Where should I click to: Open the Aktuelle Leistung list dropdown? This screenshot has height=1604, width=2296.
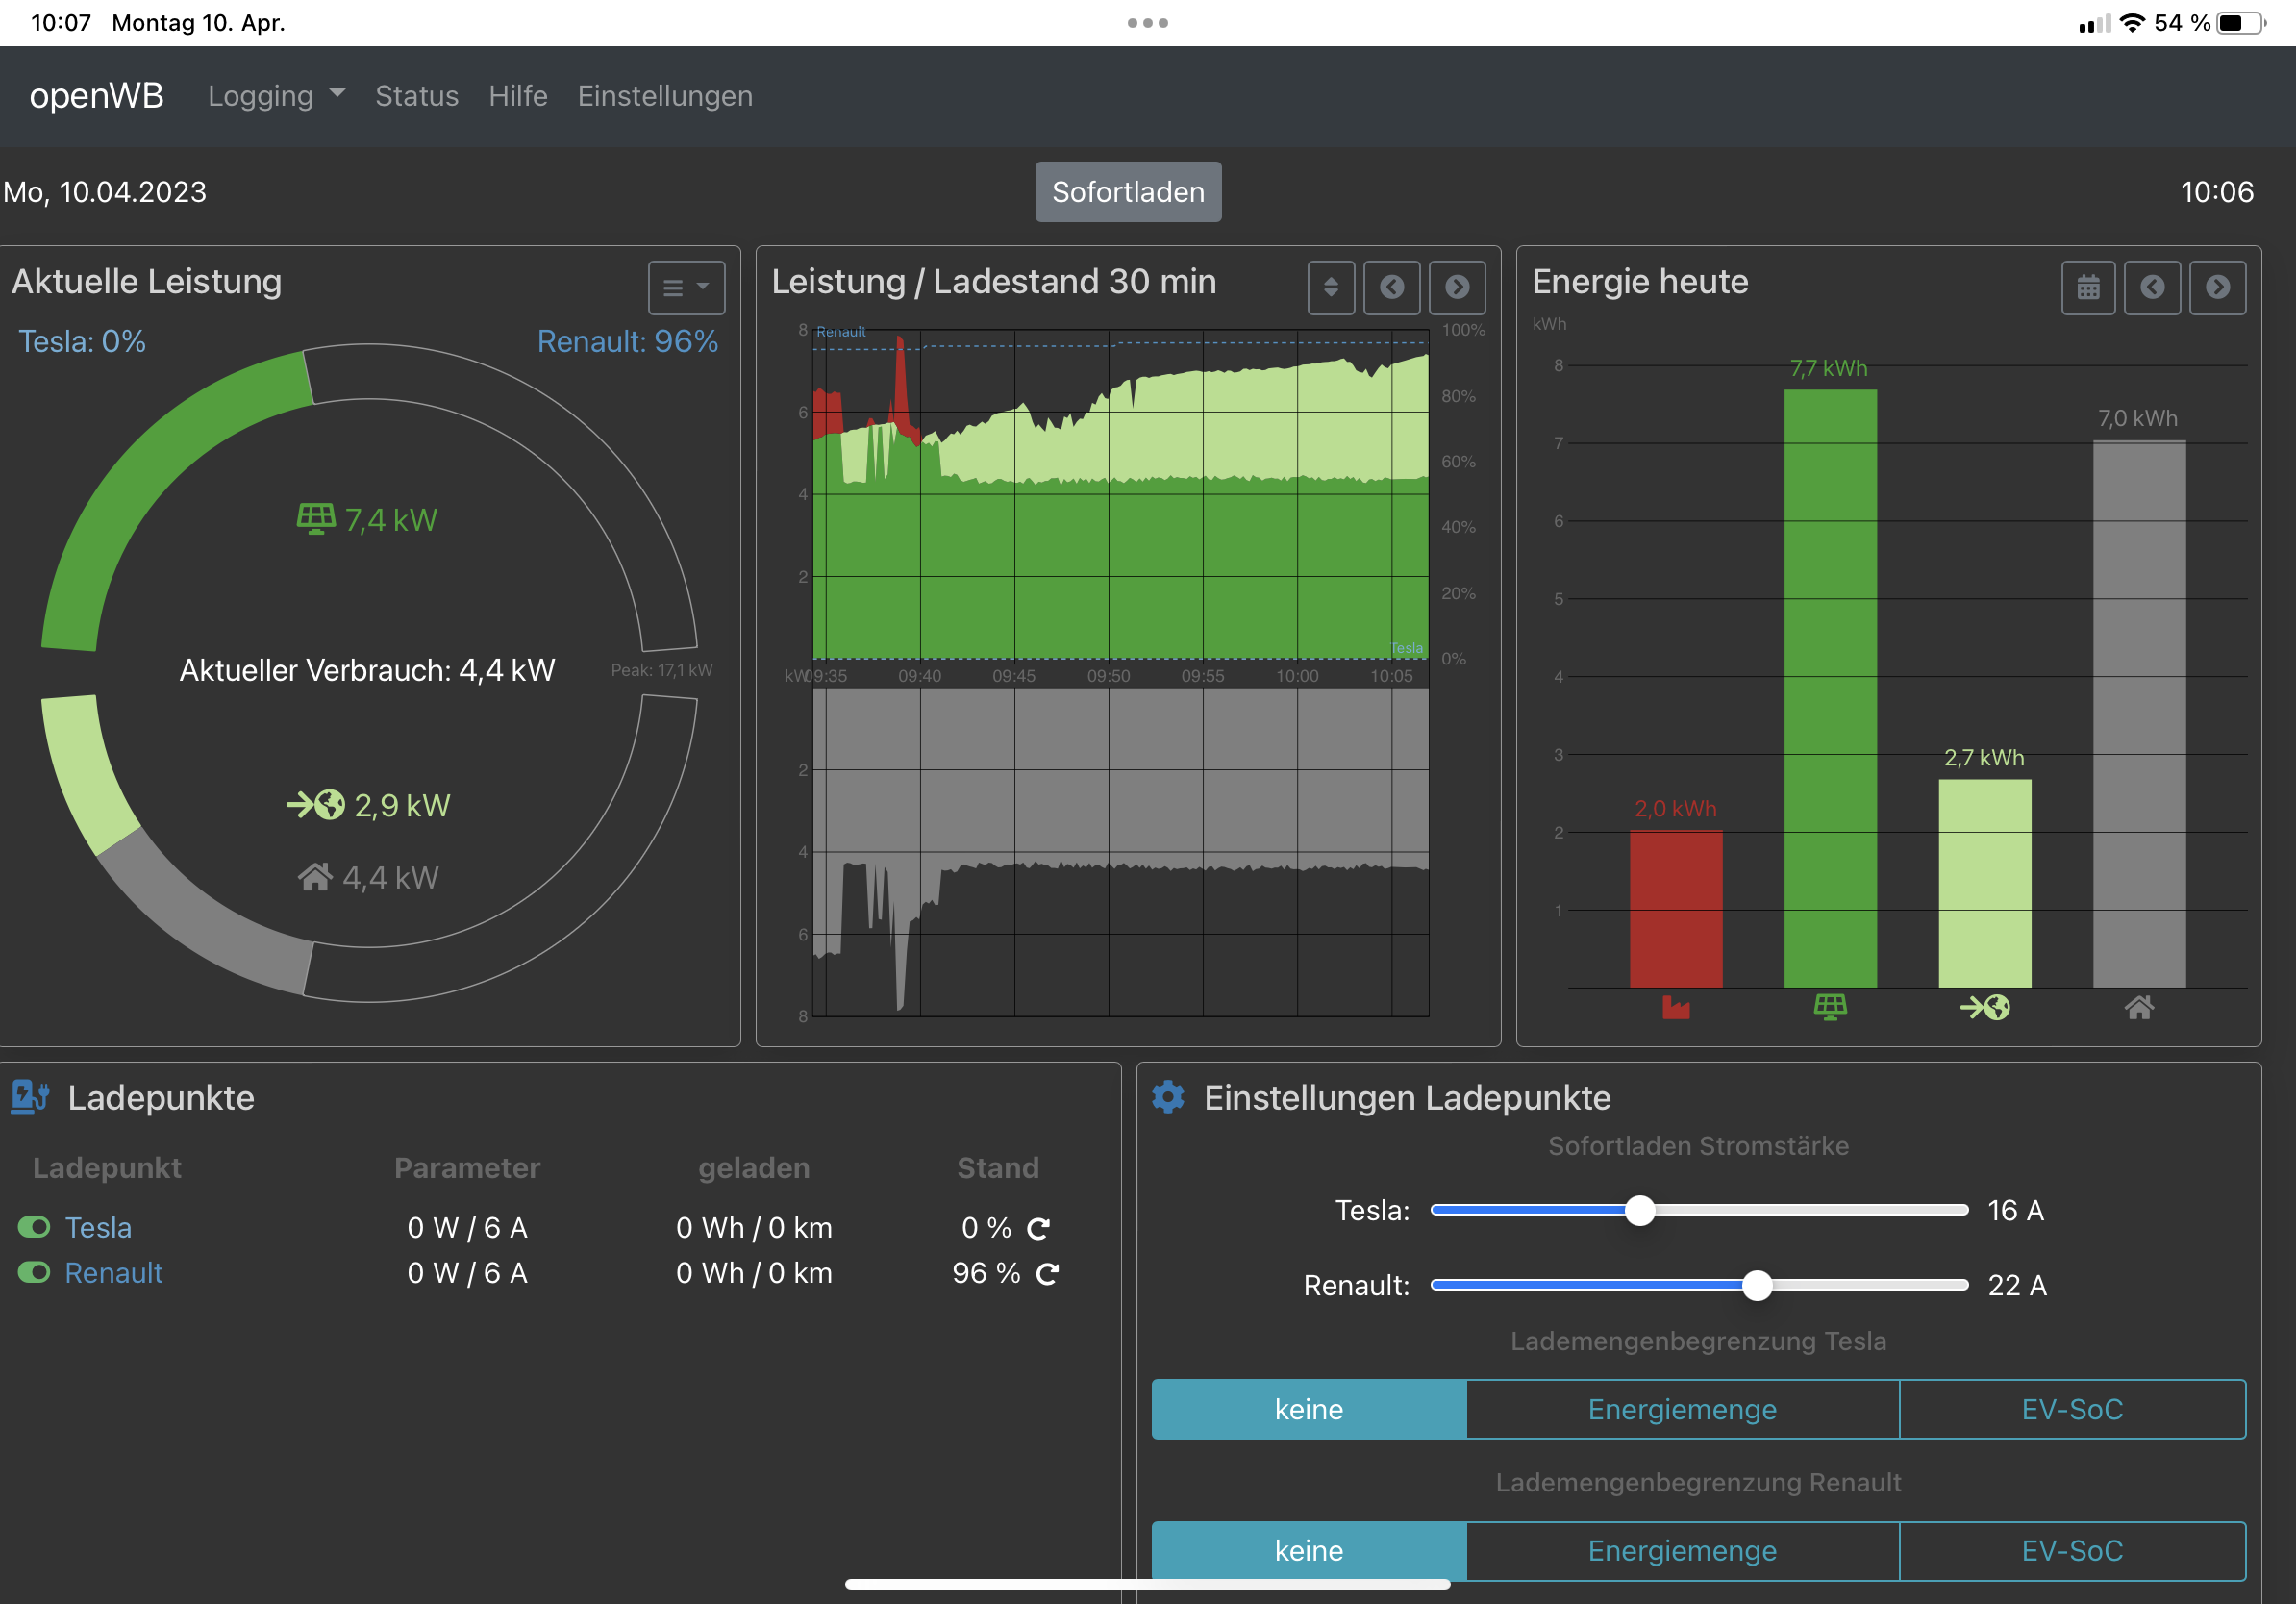(686, 288)
